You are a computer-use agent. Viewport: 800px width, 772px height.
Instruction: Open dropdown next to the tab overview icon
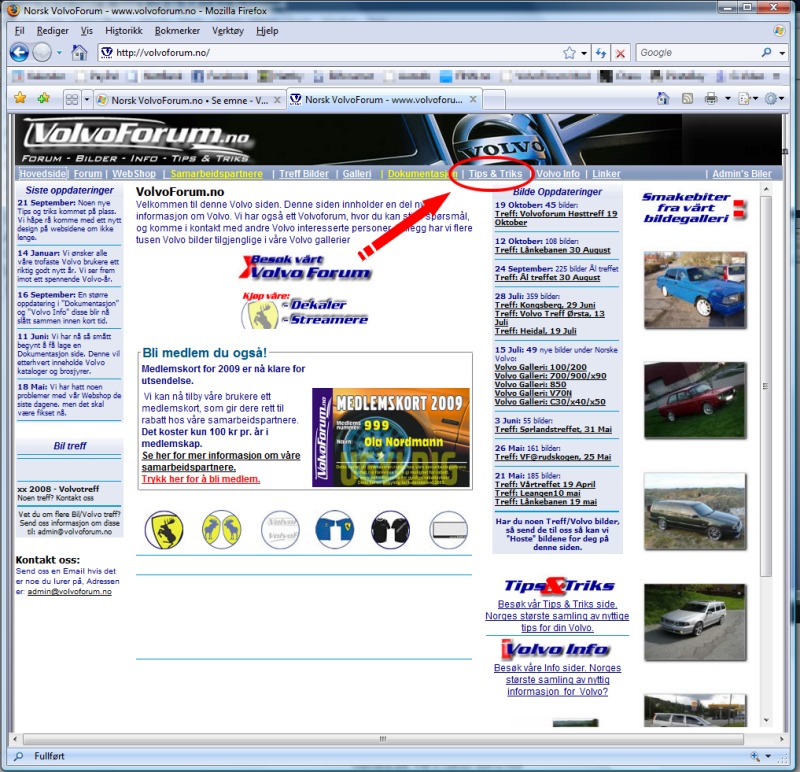(x=86, y=99)
